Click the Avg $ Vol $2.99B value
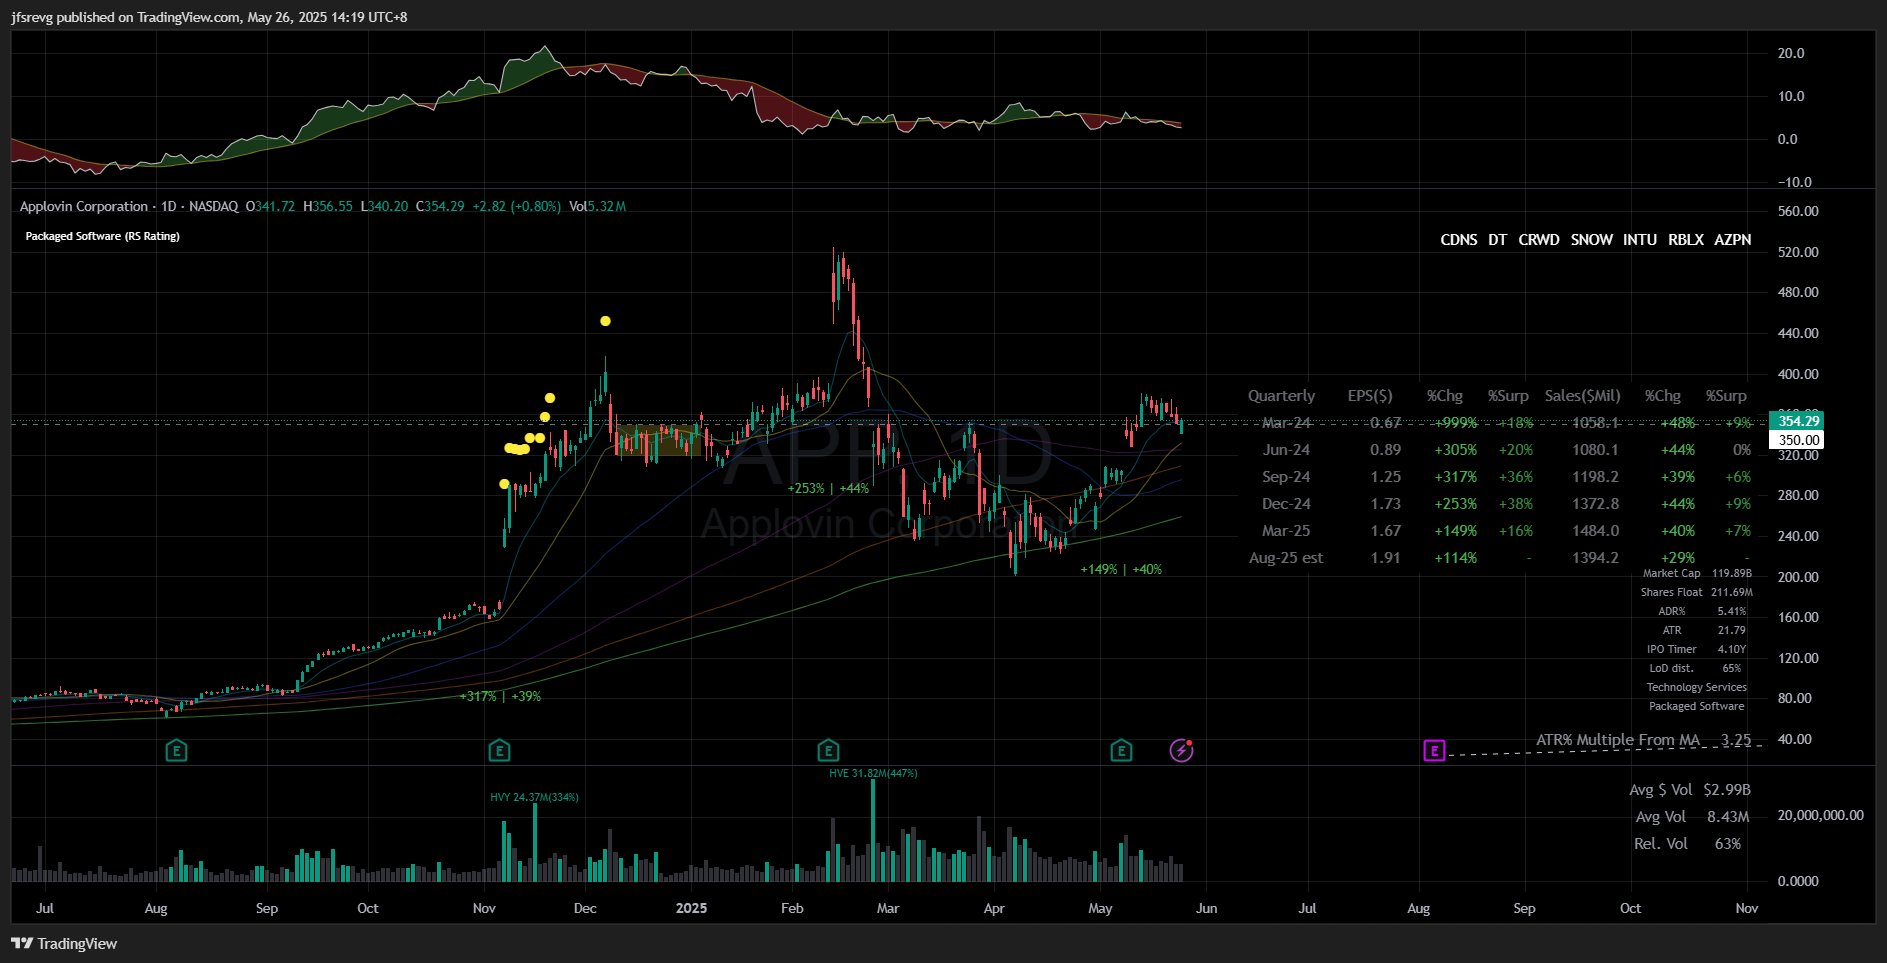This screenshot has height=963, width=1887. pyautogui.click(x=1728, y=790)
